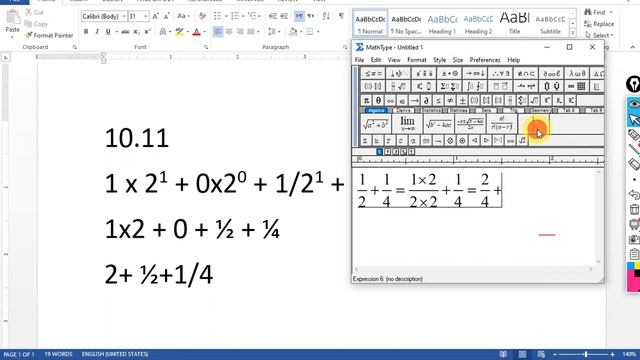Click the Increase Indent icon
This screenshot has height=360, width=640.
284,16
